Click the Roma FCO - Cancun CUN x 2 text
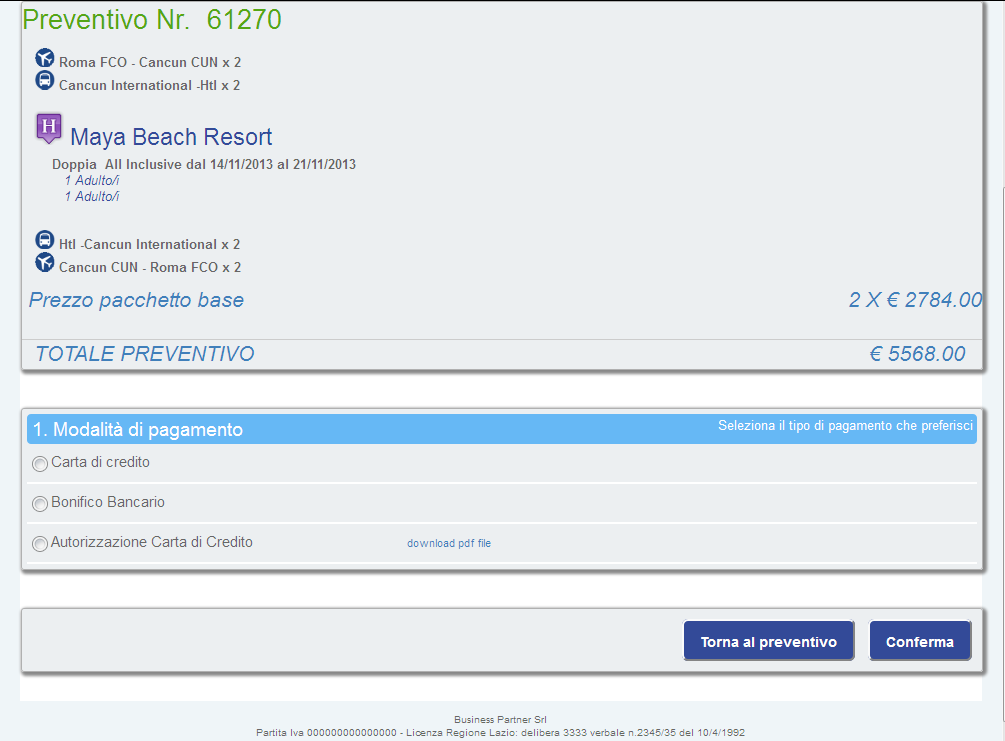 point(150,62)
